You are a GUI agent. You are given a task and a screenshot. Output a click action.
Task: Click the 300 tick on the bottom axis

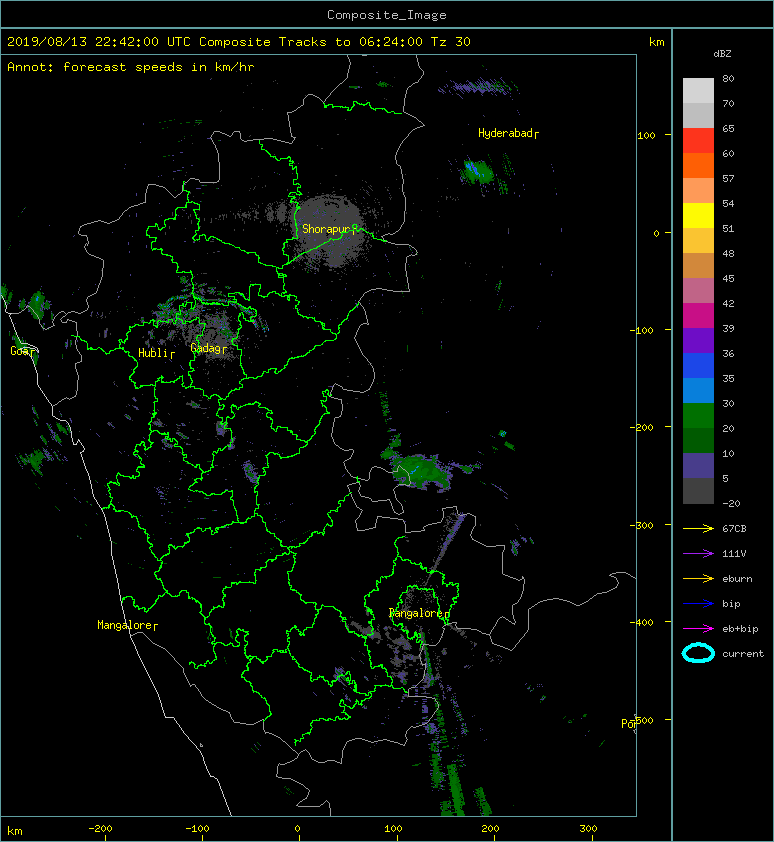588,829
